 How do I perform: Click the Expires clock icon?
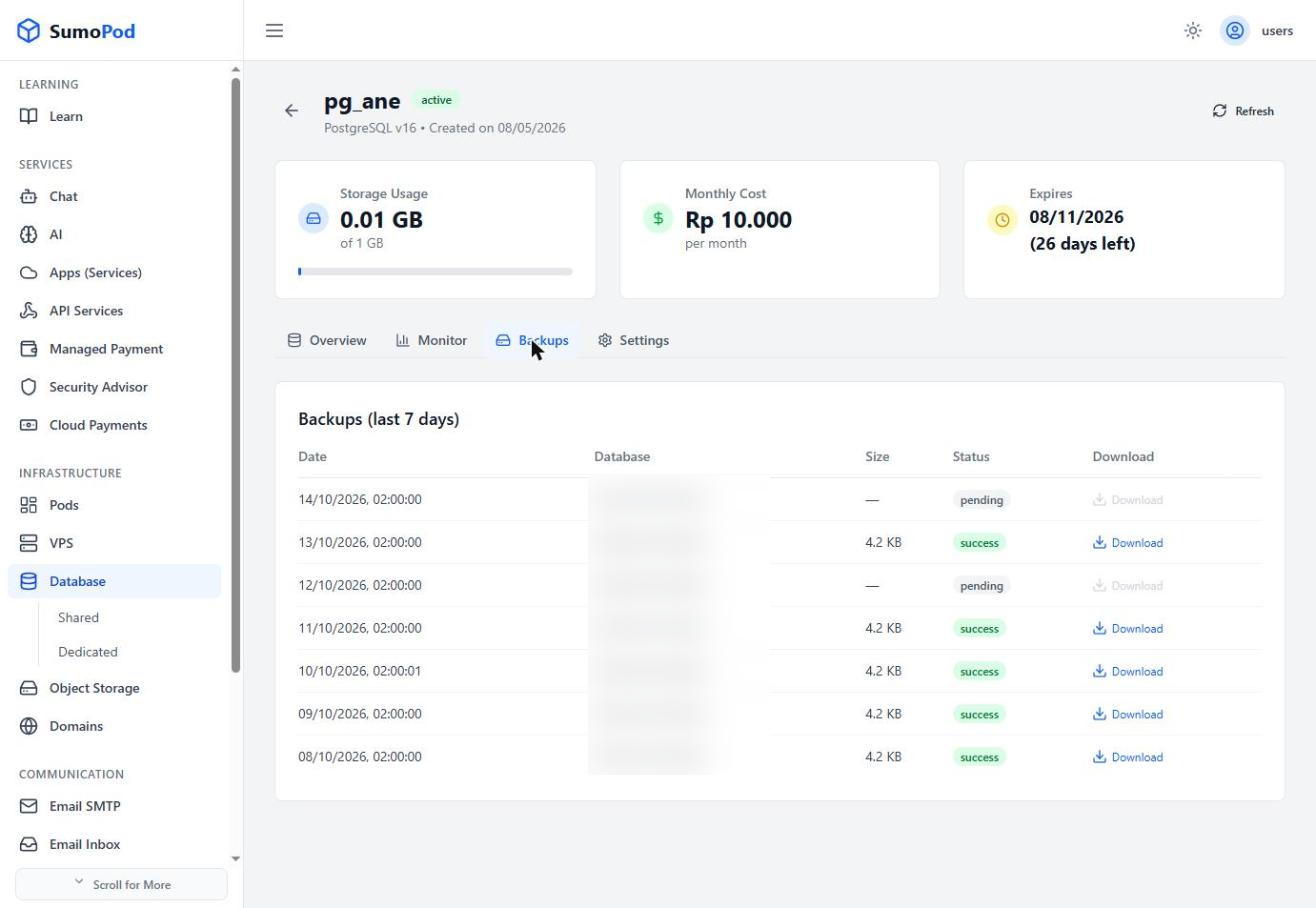(1002, 220)
